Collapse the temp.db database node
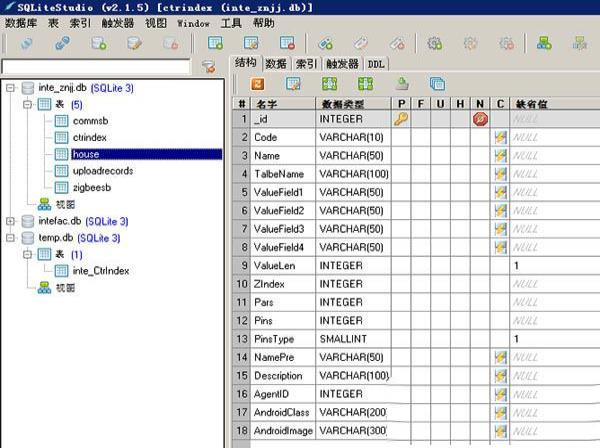This screenshot has width=600, height=448. click(x=10, y=238)
